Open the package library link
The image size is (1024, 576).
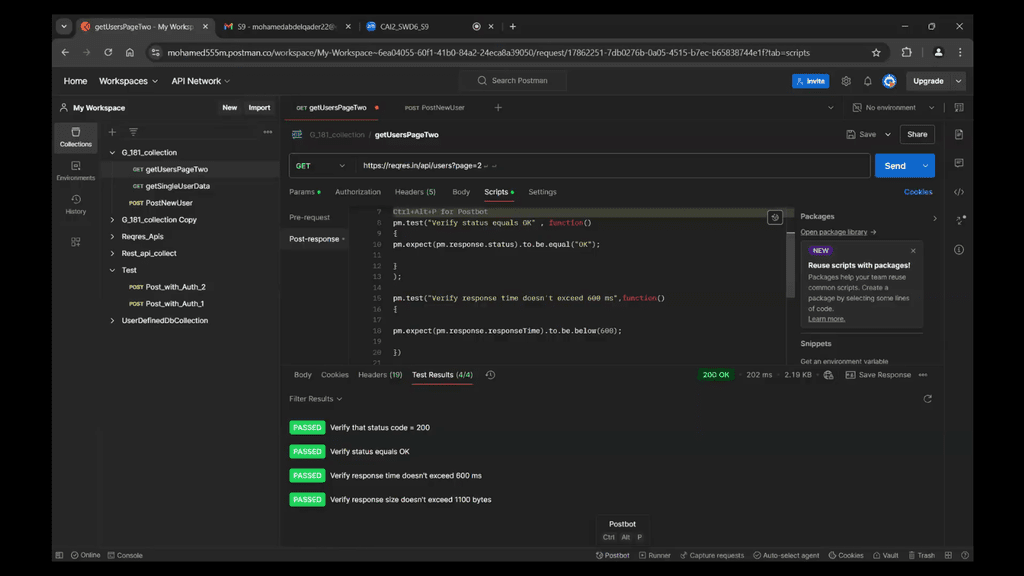click(x=838, y=232)
